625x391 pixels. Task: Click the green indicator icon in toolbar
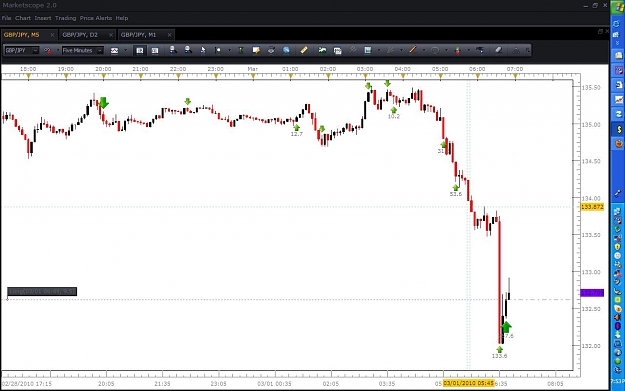point(241,50)
